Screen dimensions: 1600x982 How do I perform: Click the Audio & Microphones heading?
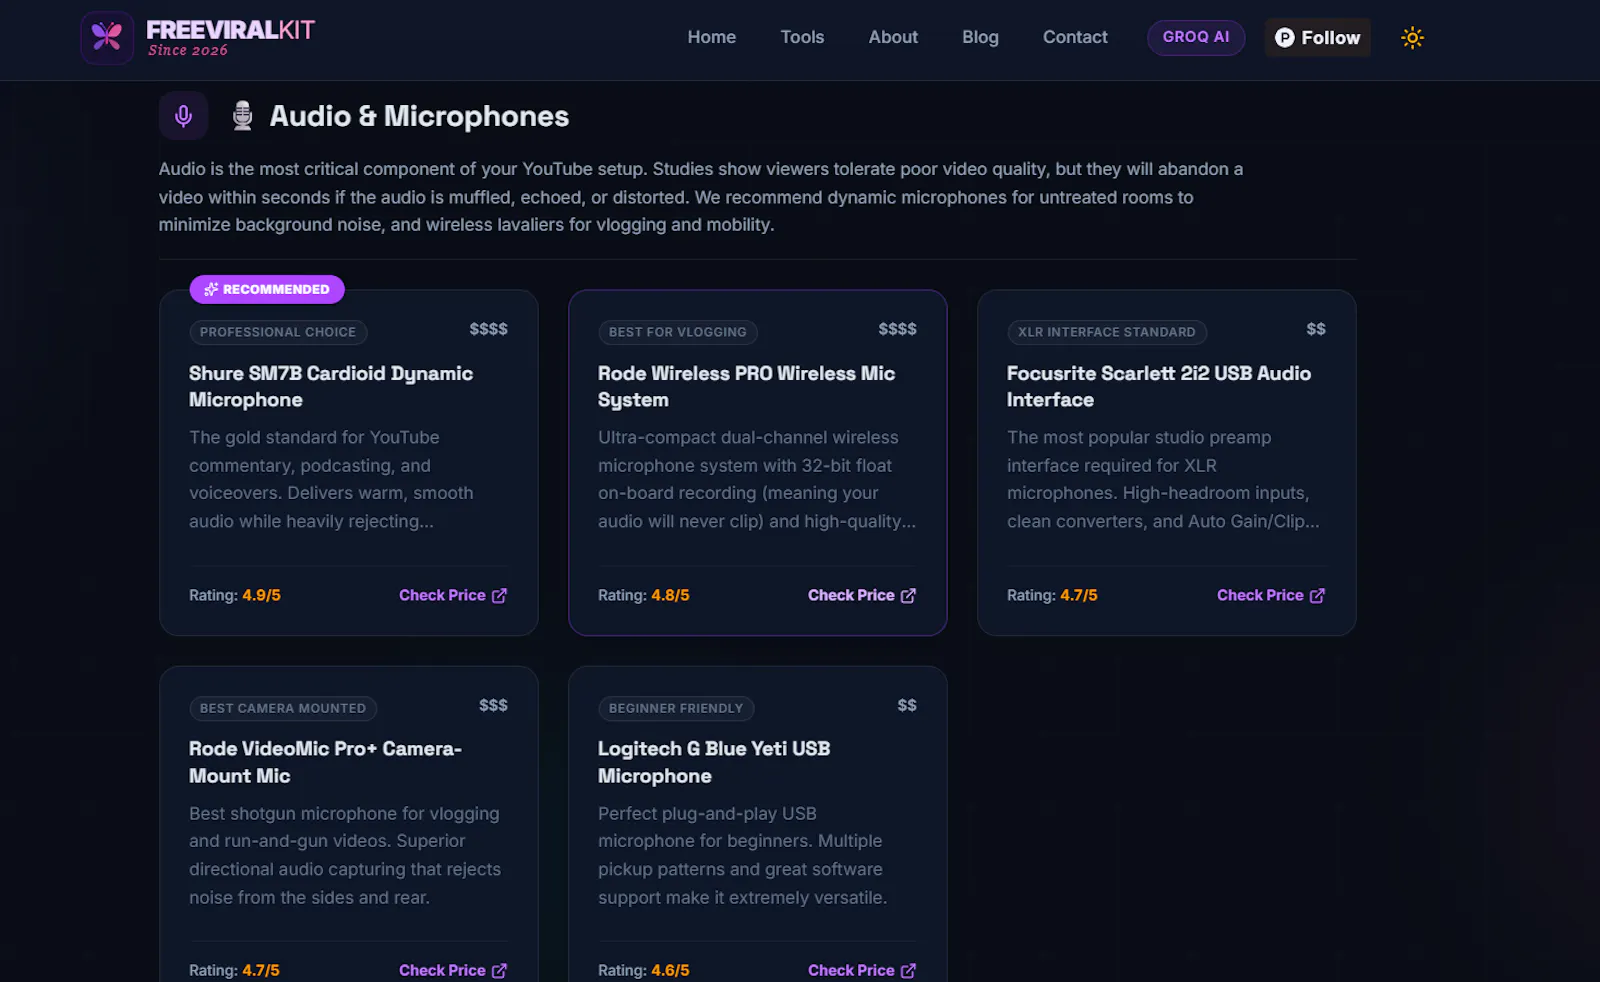[x=419, y=117]
